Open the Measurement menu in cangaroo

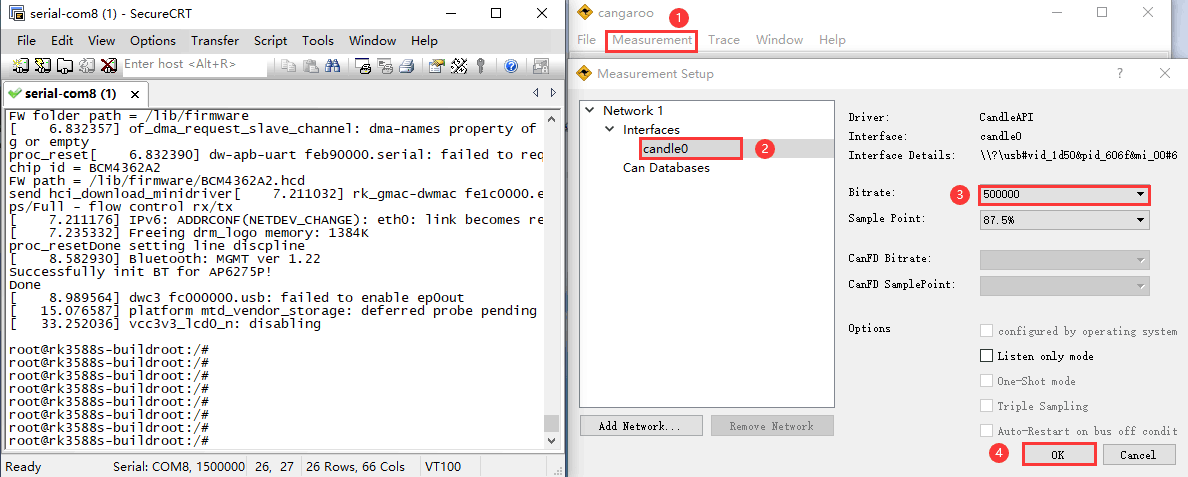point(652,40)
